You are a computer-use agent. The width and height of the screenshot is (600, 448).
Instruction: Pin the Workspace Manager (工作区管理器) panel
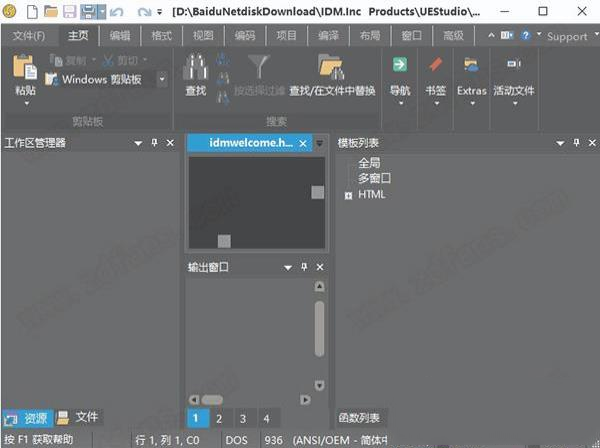155,143
